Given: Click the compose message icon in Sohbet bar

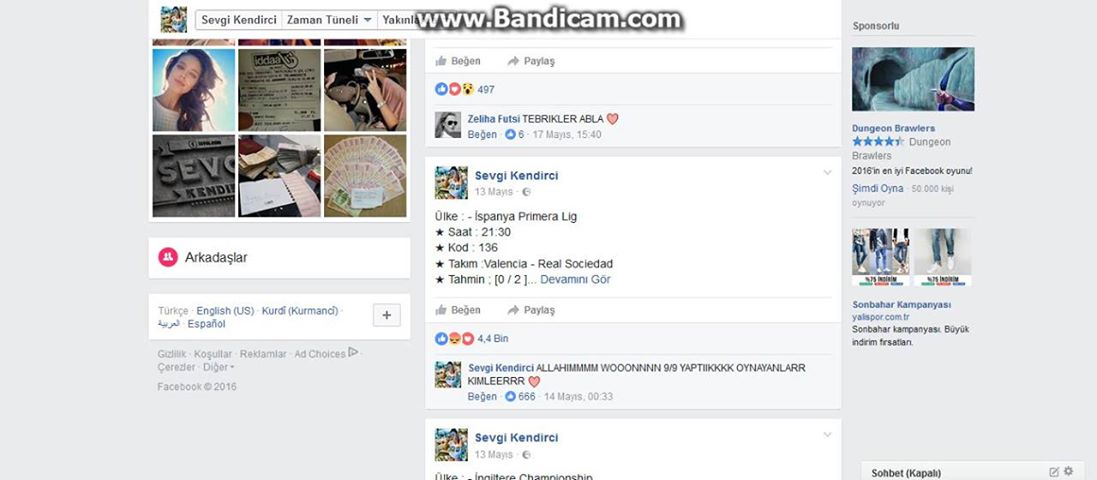Looking at the screenshot, I should point(1054,472).
